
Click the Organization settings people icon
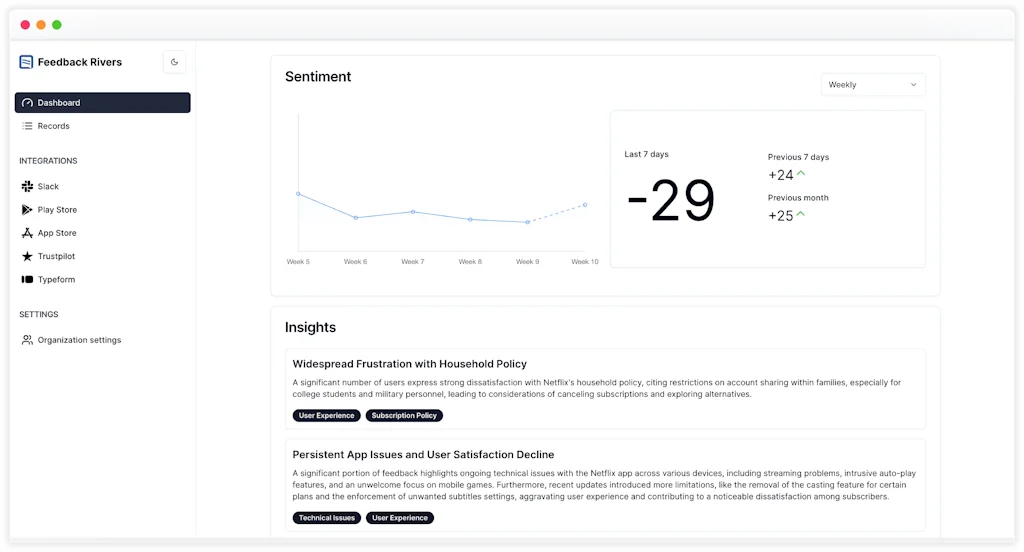(27, 340)
